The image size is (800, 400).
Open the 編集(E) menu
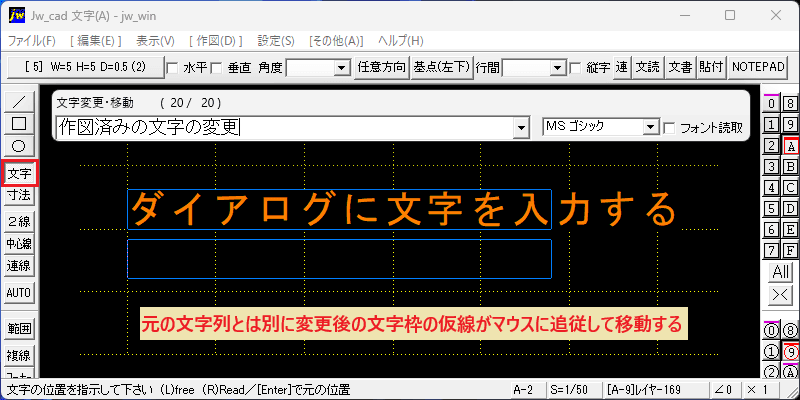pyautogui.click(x=96, y=41)
